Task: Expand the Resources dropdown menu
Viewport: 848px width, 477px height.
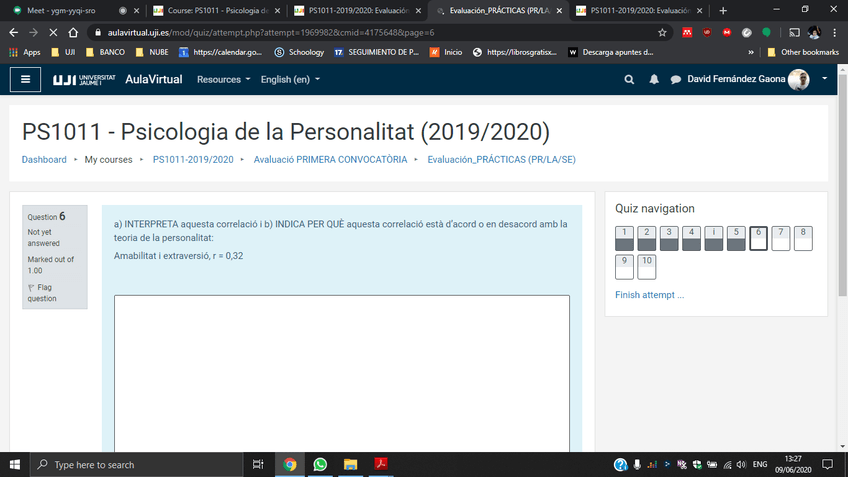Action: [223, 79]
